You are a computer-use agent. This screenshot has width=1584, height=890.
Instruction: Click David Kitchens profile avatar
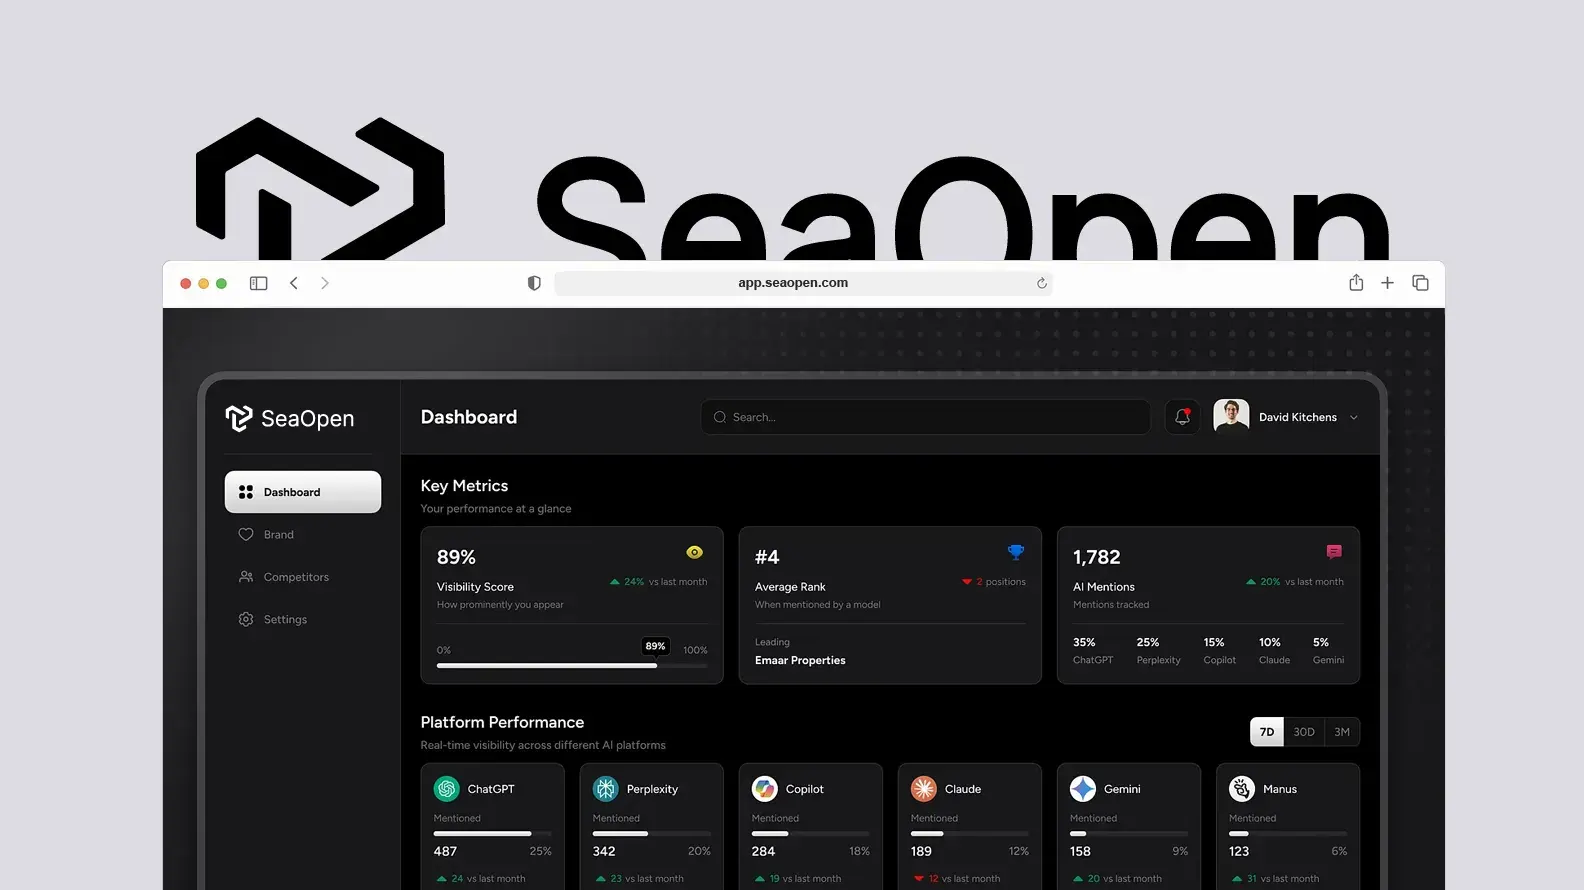coord(1231,417)
